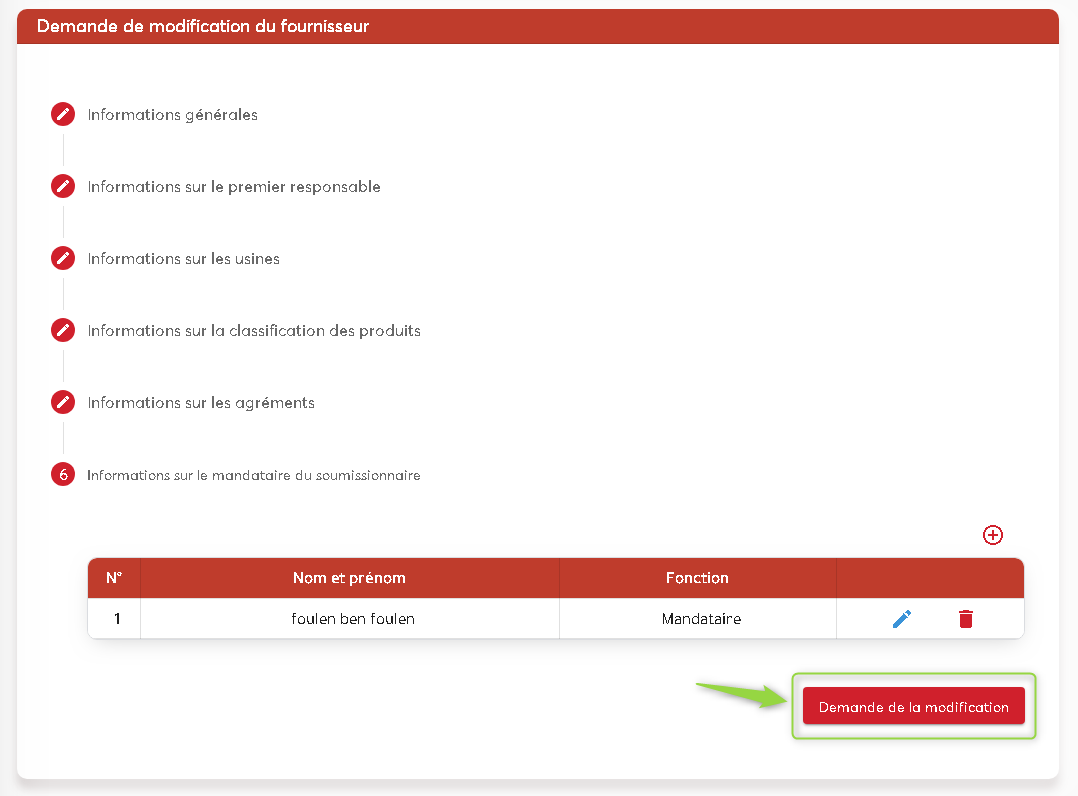
Task: Click the pencil icon beside agréments step
Action: 63,402
